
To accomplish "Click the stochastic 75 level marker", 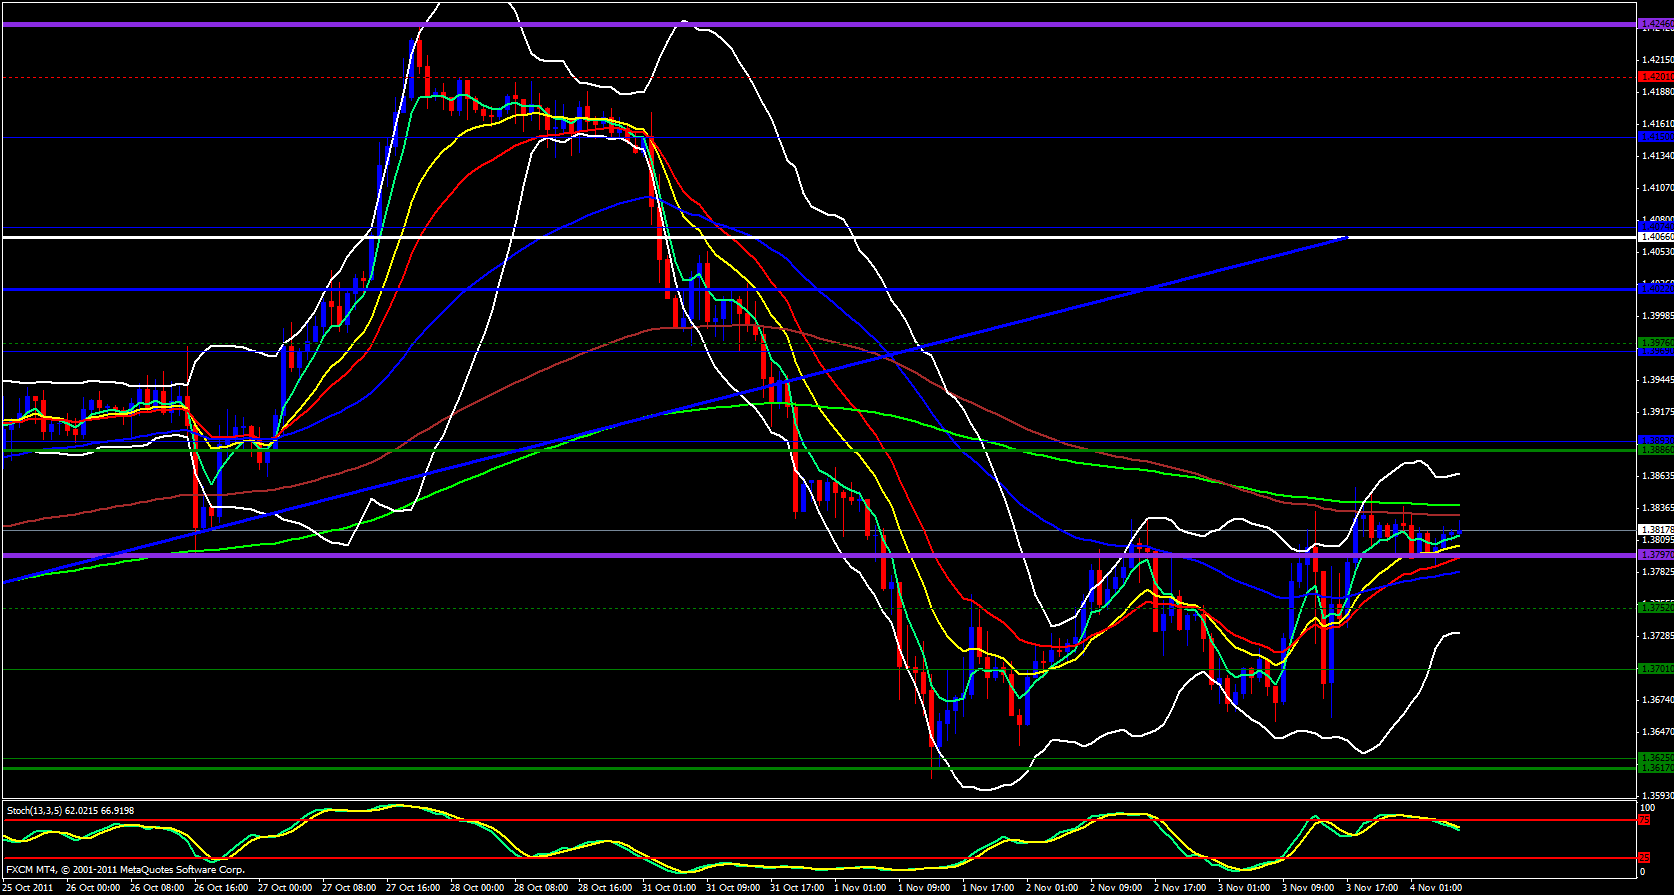I will point(1643,820).
